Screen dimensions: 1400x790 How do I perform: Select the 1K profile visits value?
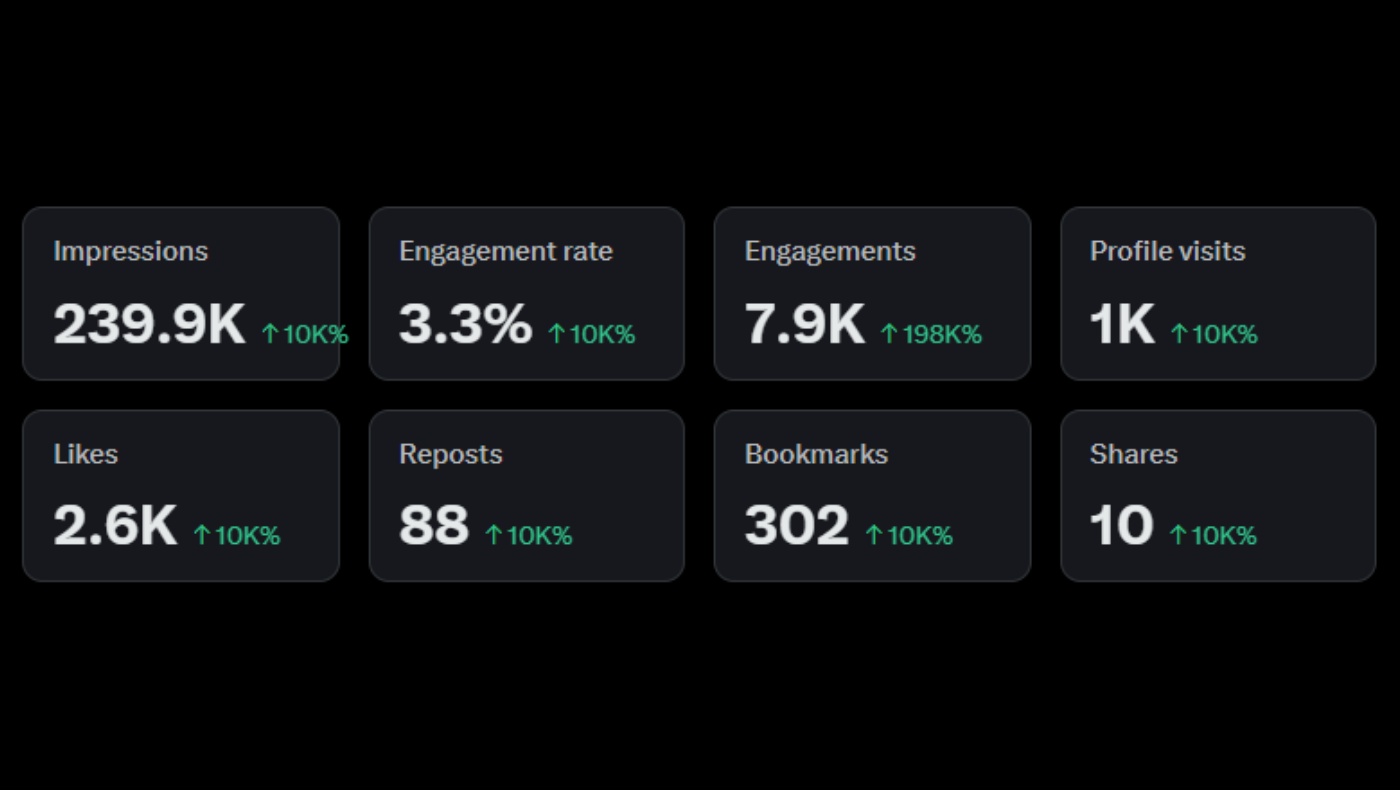click(x=1122, y=324)
